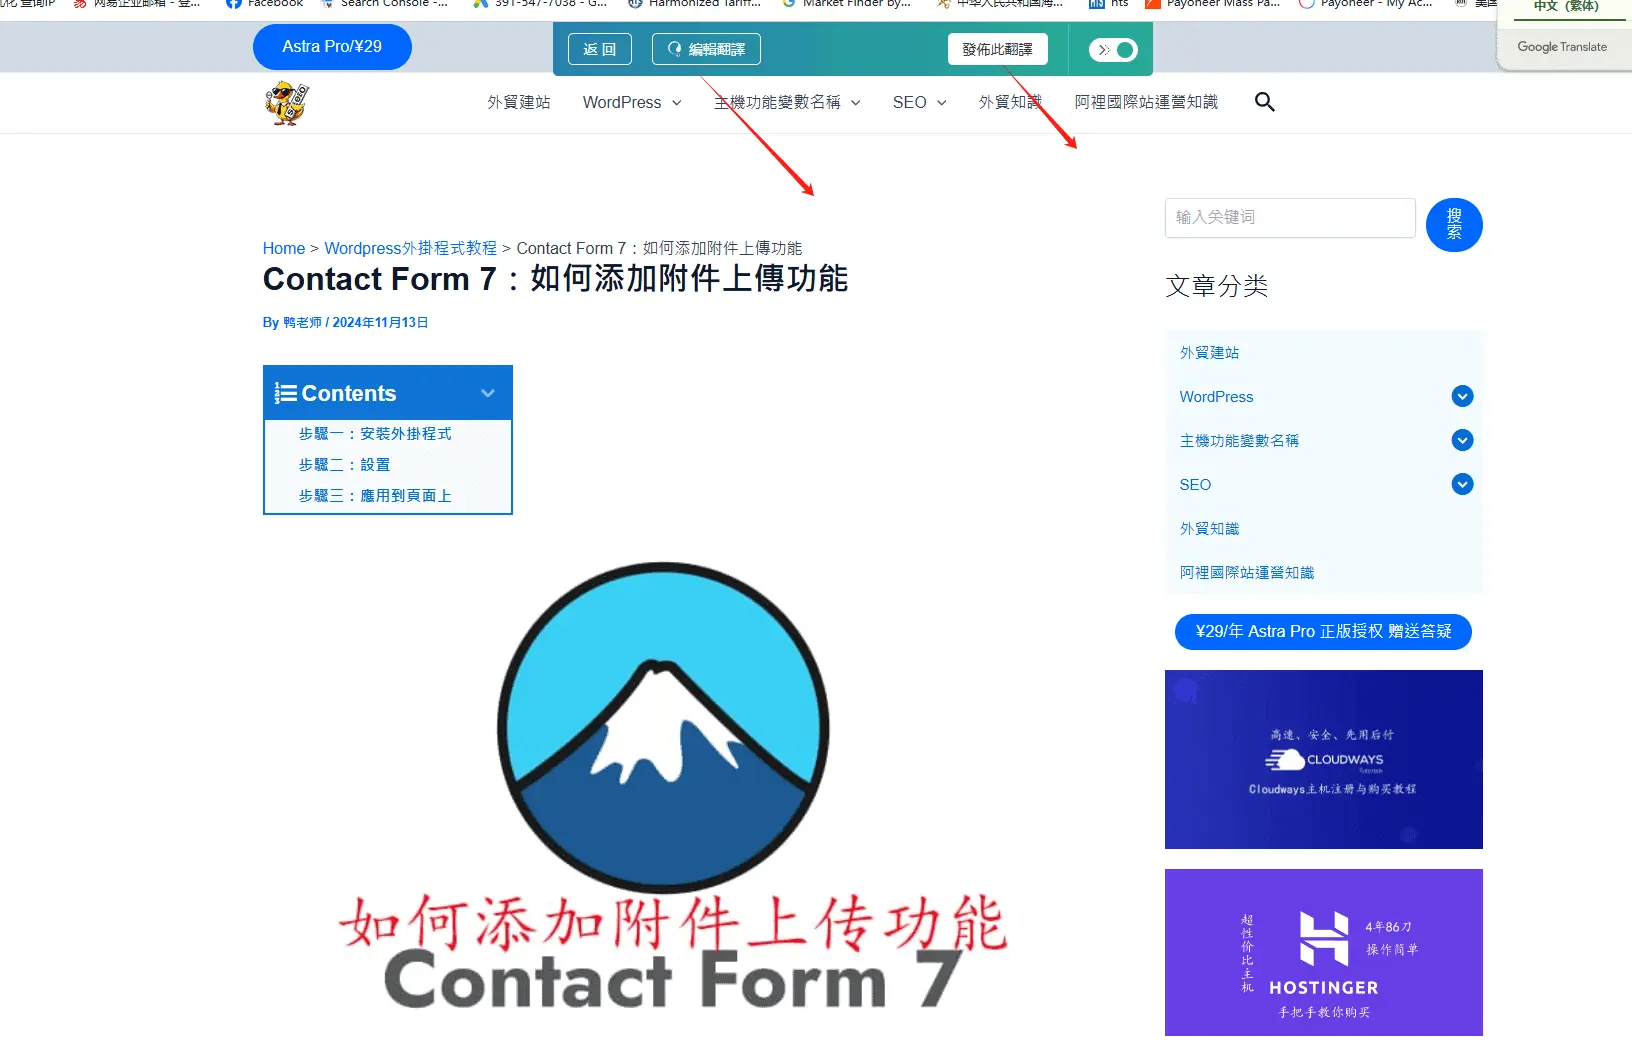The image size is (1632, 1051).
Task: Expand the SEO sidebar category
Action: point(1462,484)
